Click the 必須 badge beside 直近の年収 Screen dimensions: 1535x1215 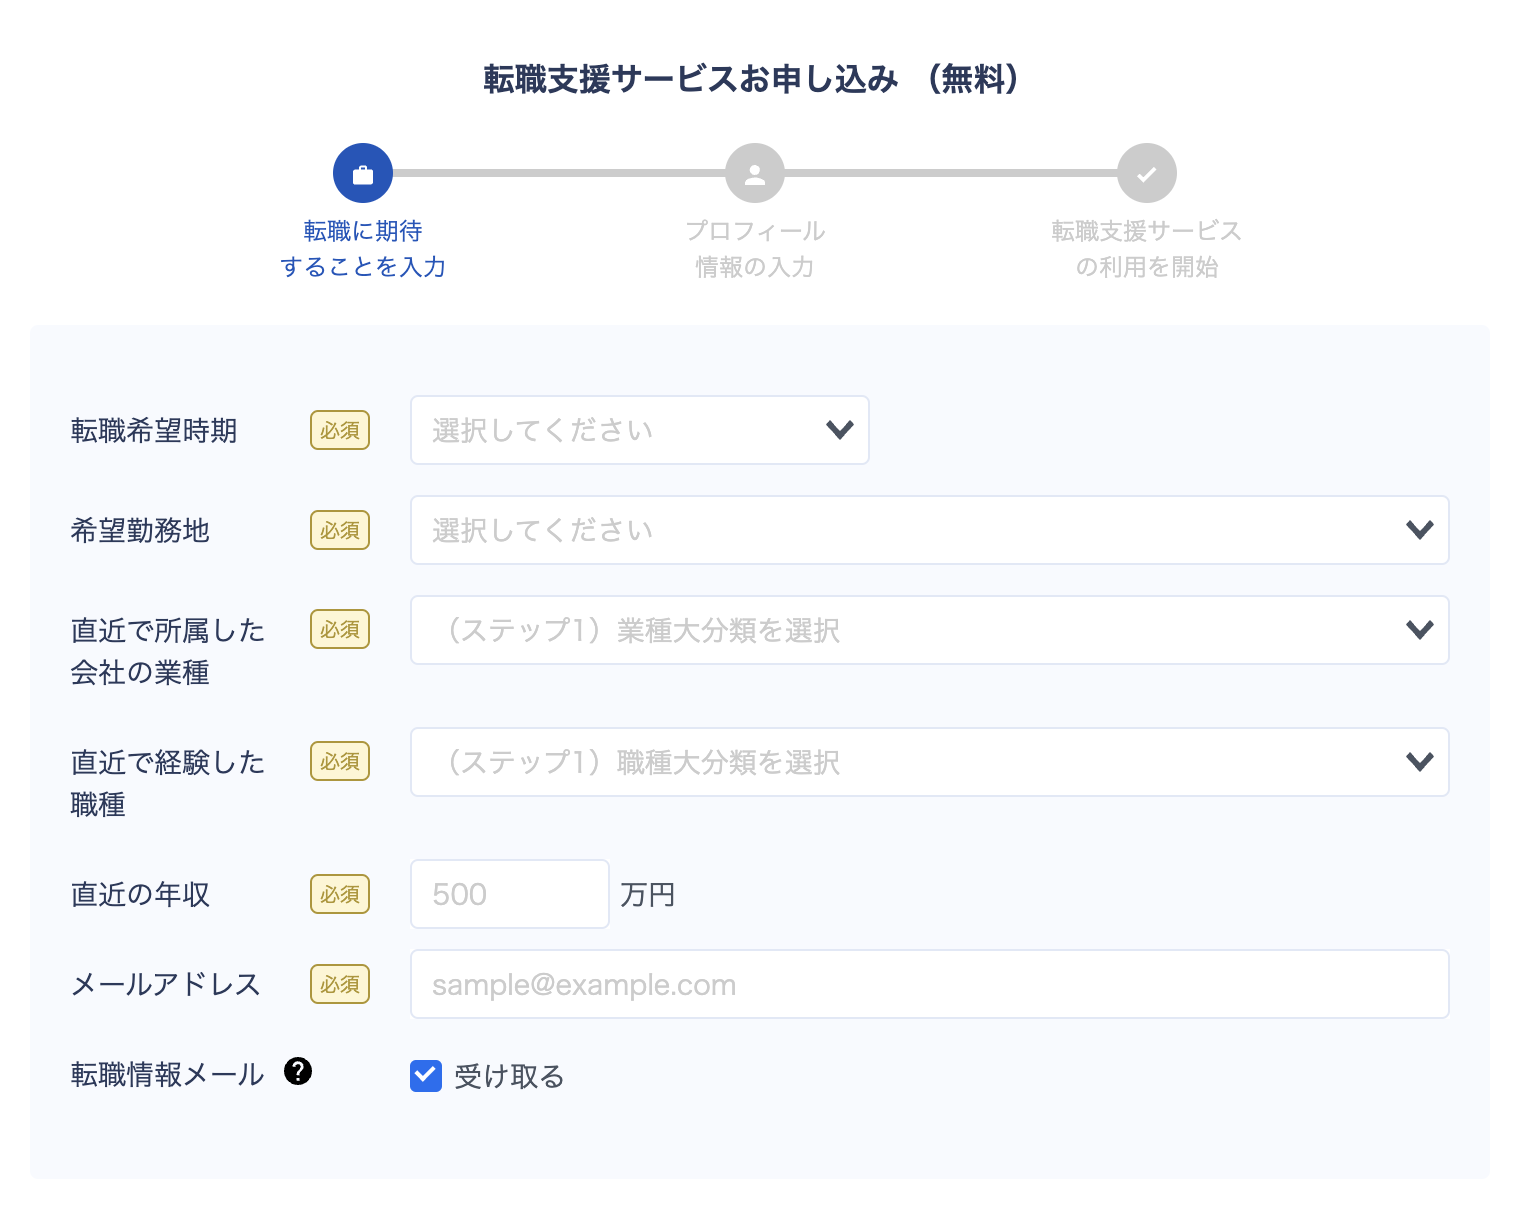[x=340, y=894]
